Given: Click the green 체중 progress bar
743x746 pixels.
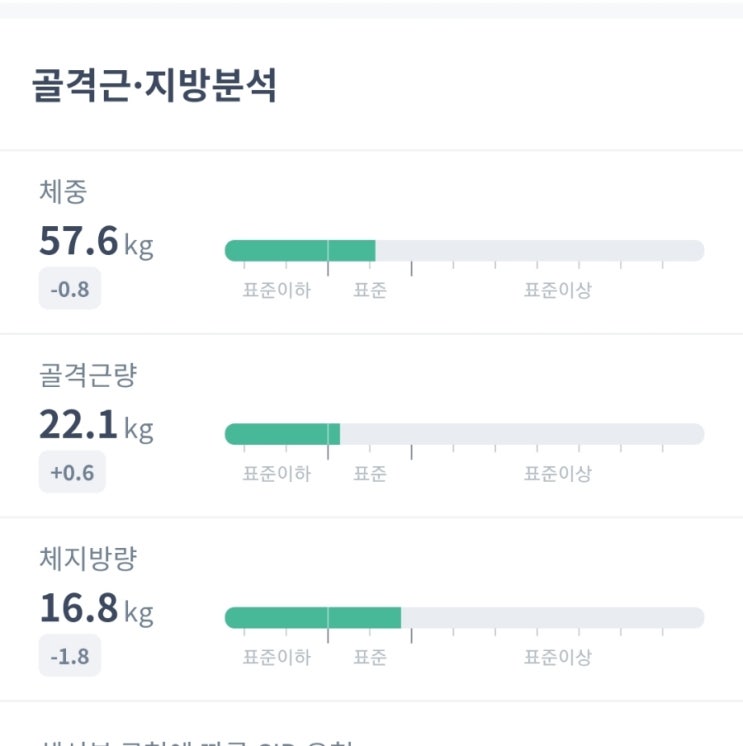Looking at the screenshot, I should click(300, 251).
